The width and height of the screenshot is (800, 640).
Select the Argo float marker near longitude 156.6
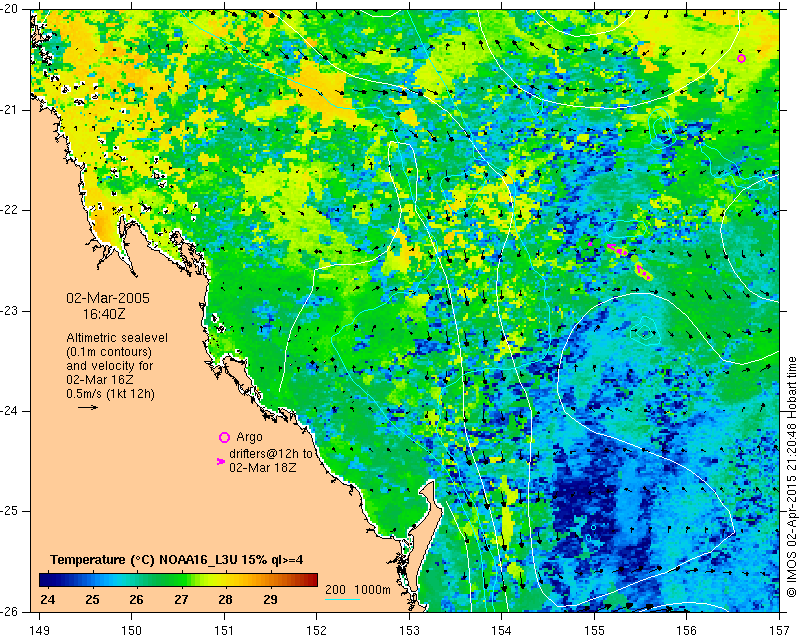(741, 59)
